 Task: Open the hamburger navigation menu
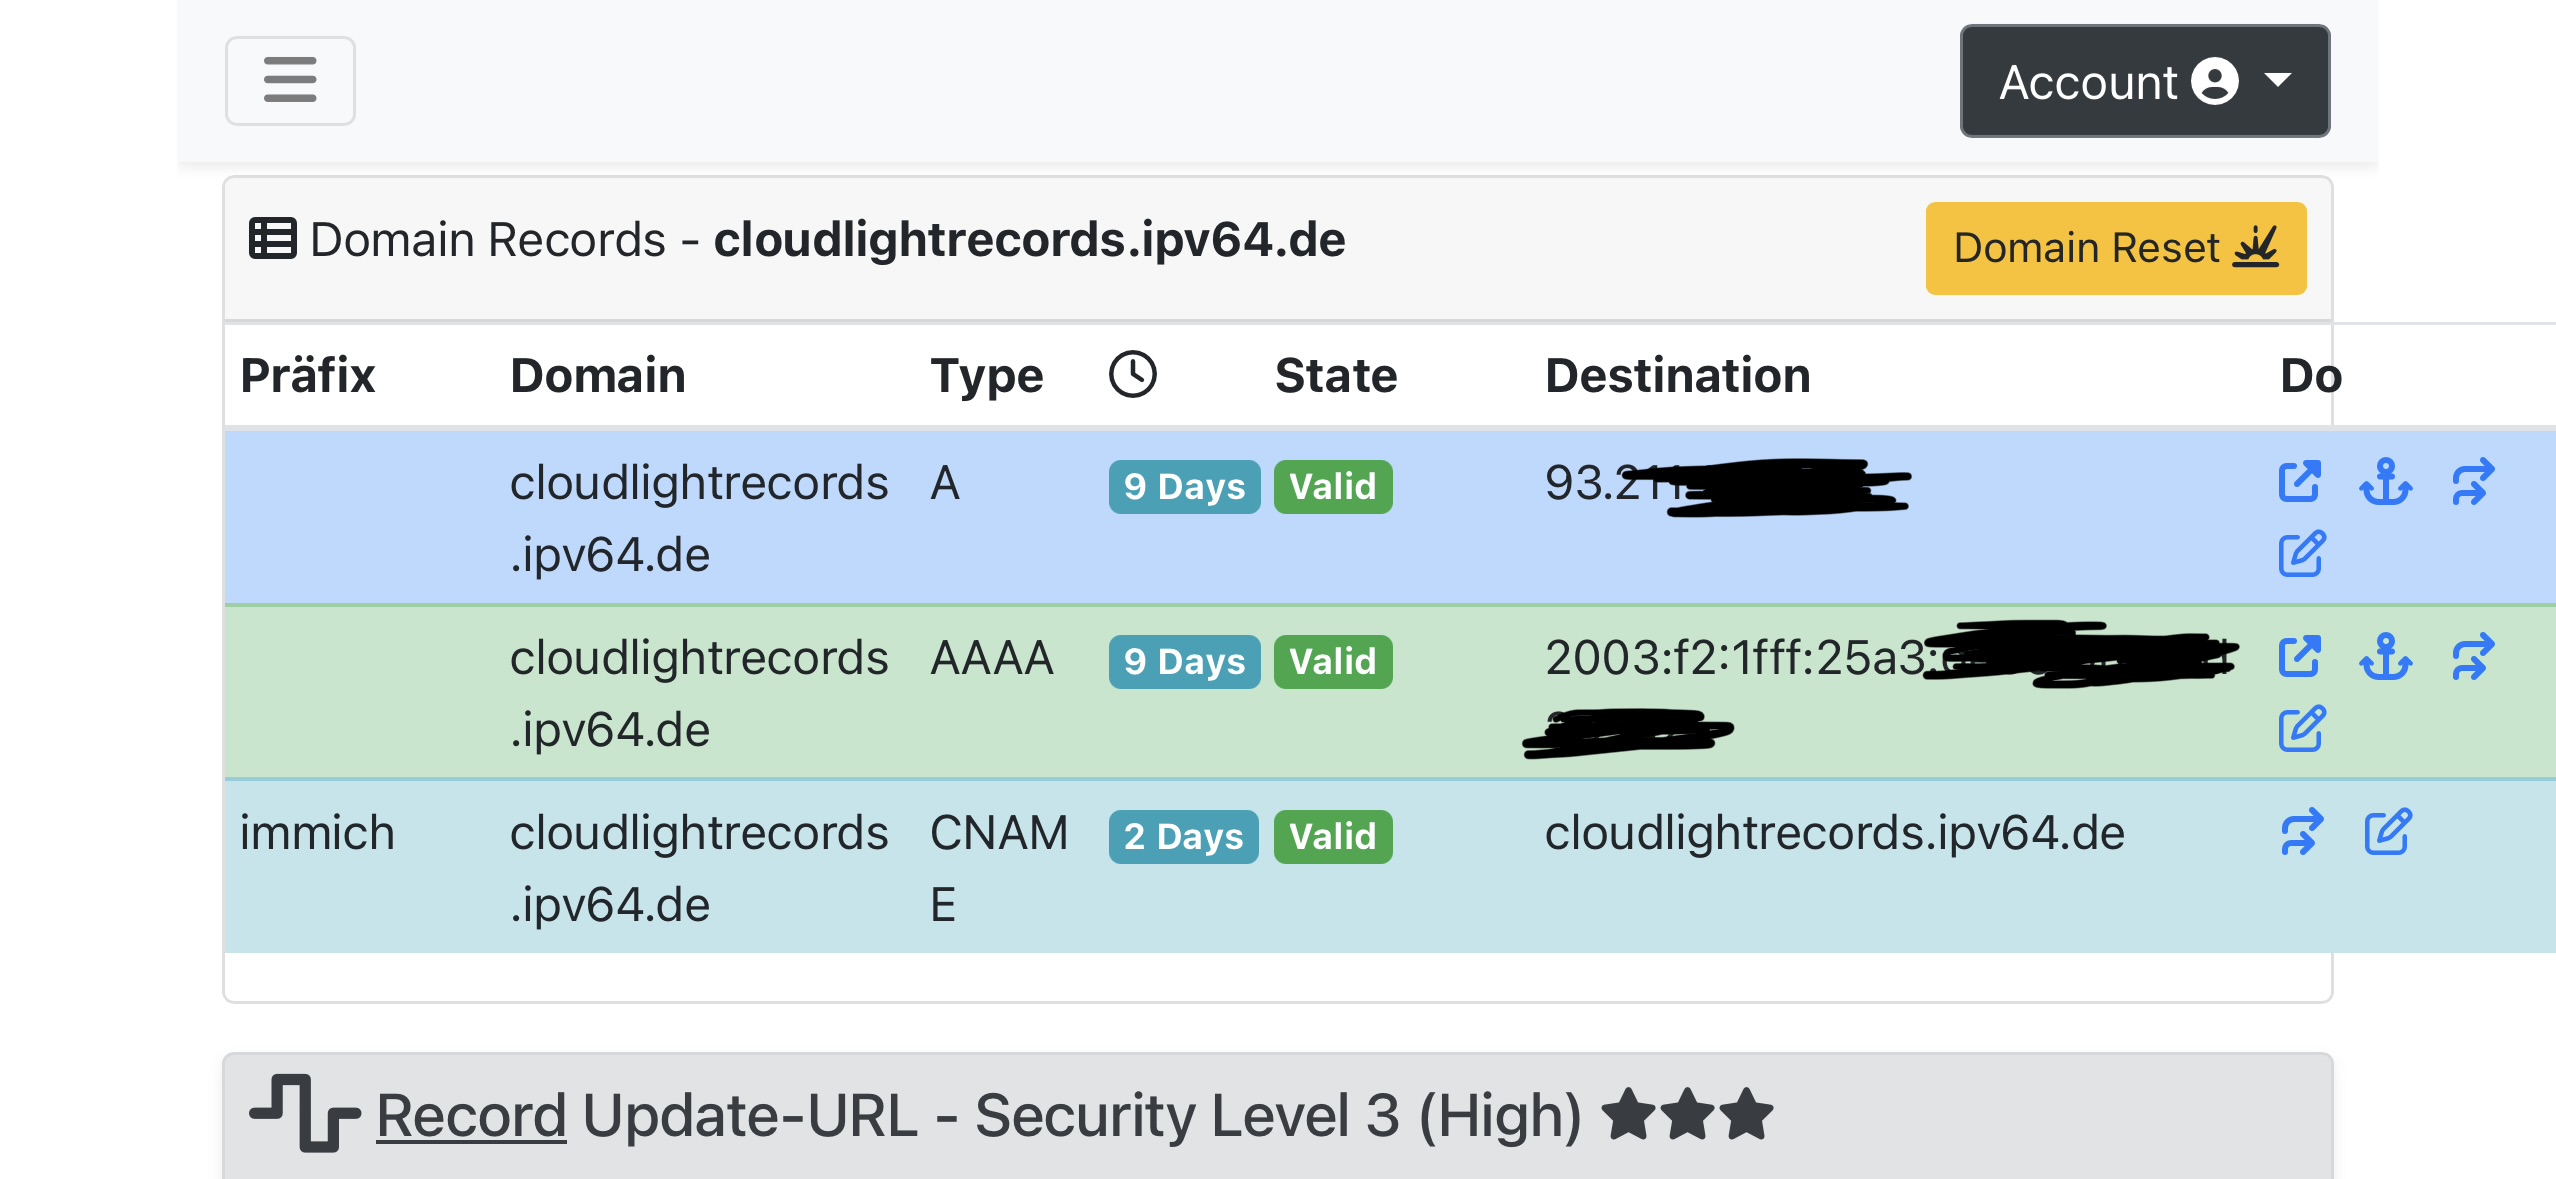point(290,81)
